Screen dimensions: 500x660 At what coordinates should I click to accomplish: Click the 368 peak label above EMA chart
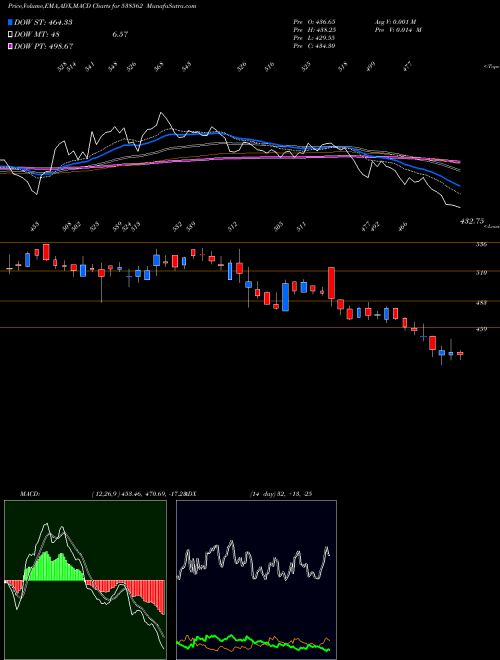tap(159, 67)
